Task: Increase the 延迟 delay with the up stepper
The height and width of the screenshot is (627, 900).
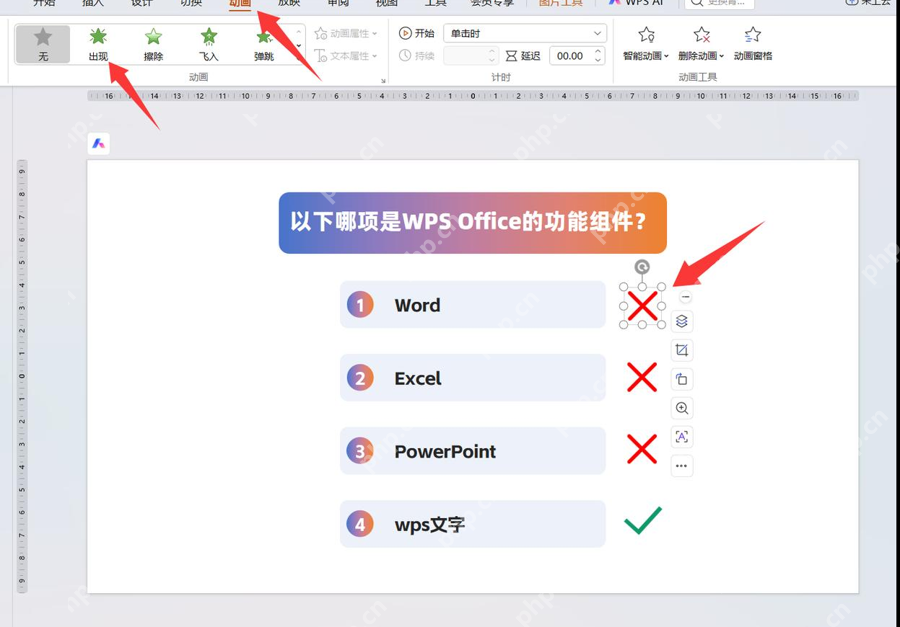Action: click(x=598, y=52)
